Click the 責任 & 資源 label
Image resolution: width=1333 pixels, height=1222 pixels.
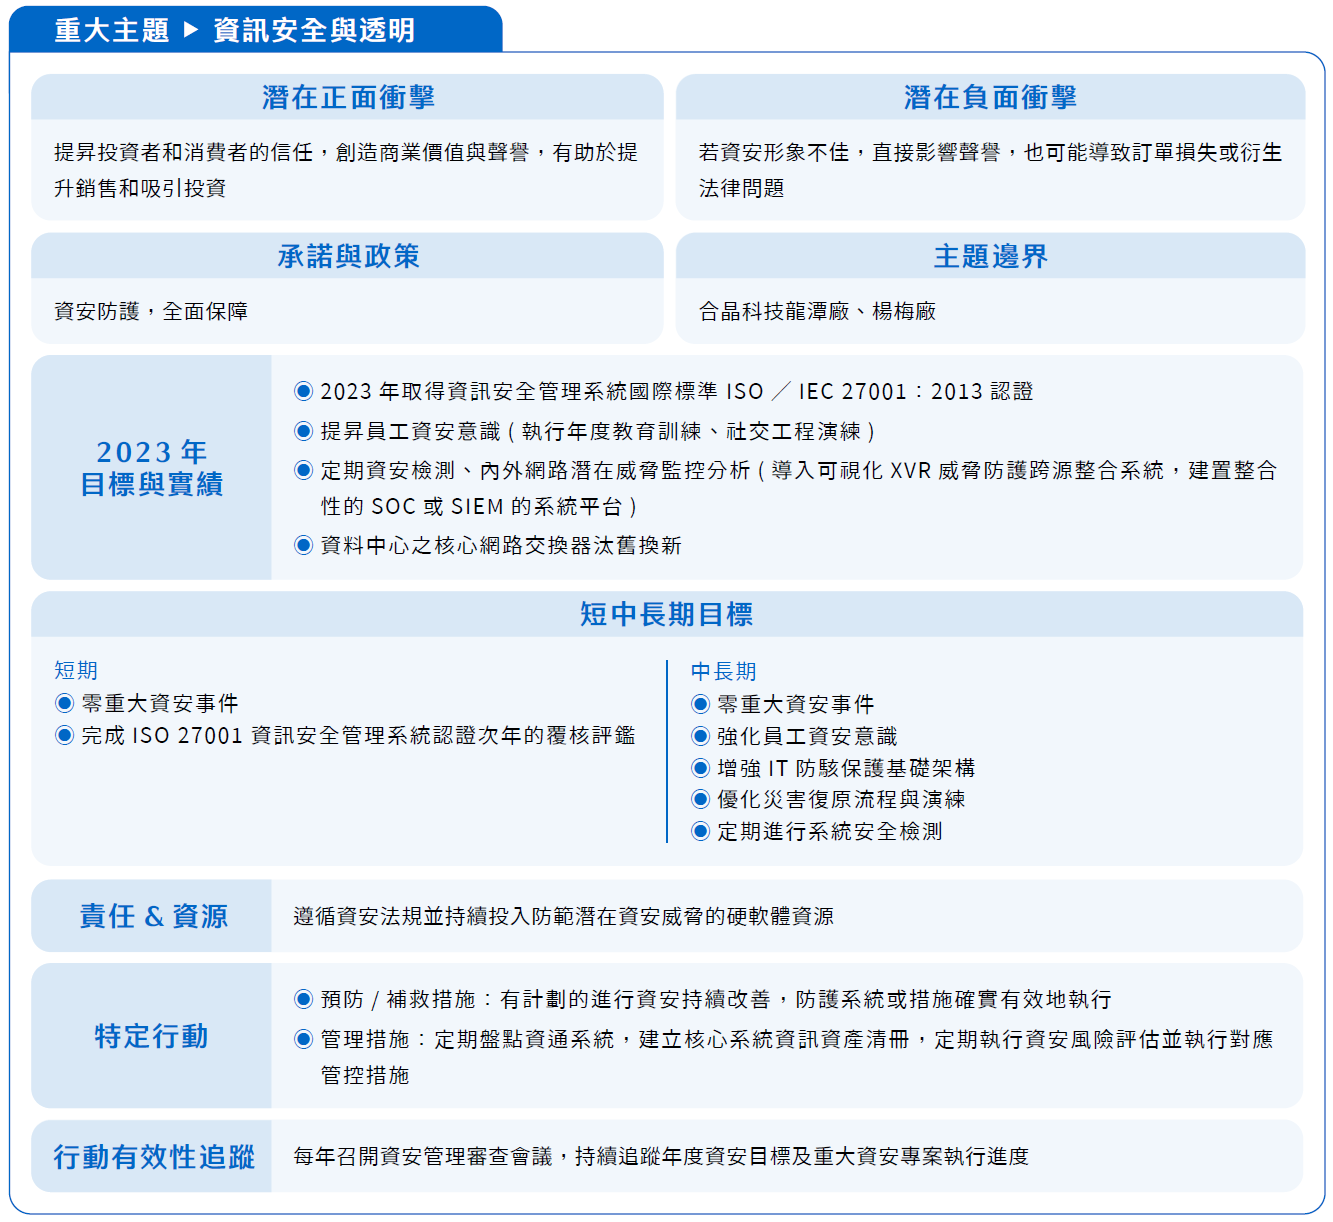tap(154, 916)
